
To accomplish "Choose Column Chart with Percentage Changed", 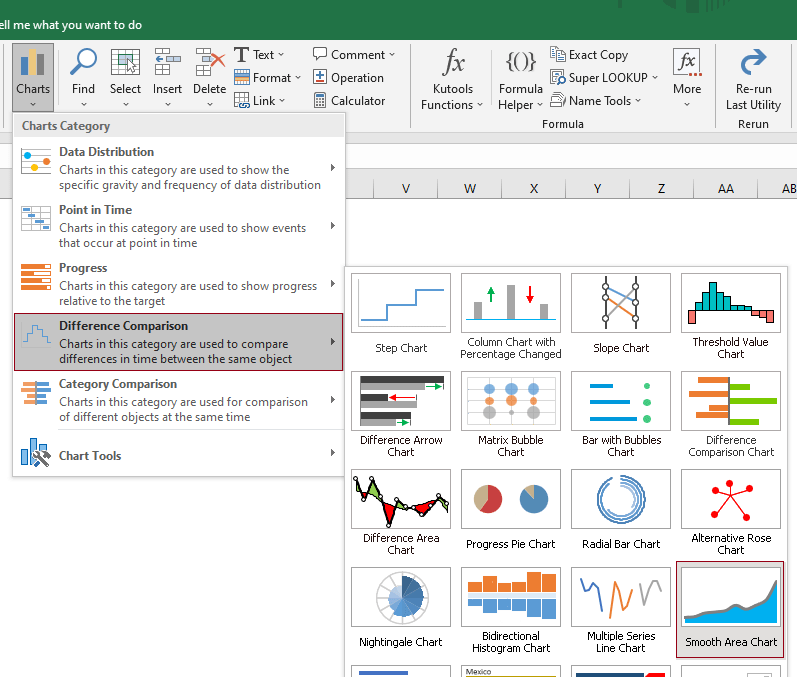I will pyautogui.click(x=511, y=316).
